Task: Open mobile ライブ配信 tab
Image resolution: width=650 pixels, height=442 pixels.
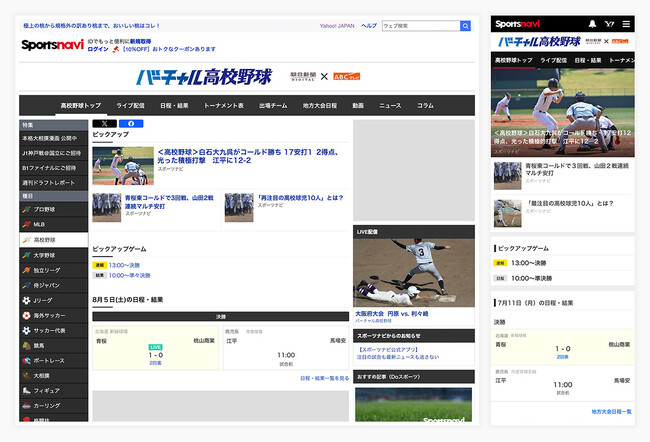Action: 553,61
